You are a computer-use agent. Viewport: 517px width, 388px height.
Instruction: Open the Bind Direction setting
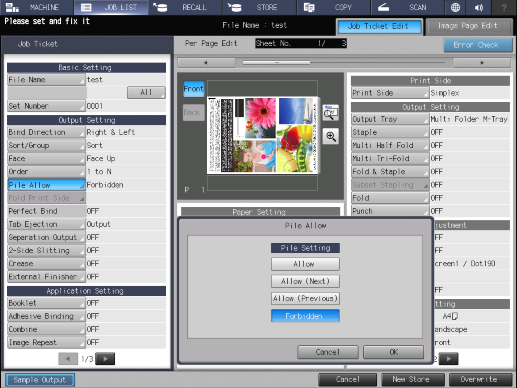(46, 132)
